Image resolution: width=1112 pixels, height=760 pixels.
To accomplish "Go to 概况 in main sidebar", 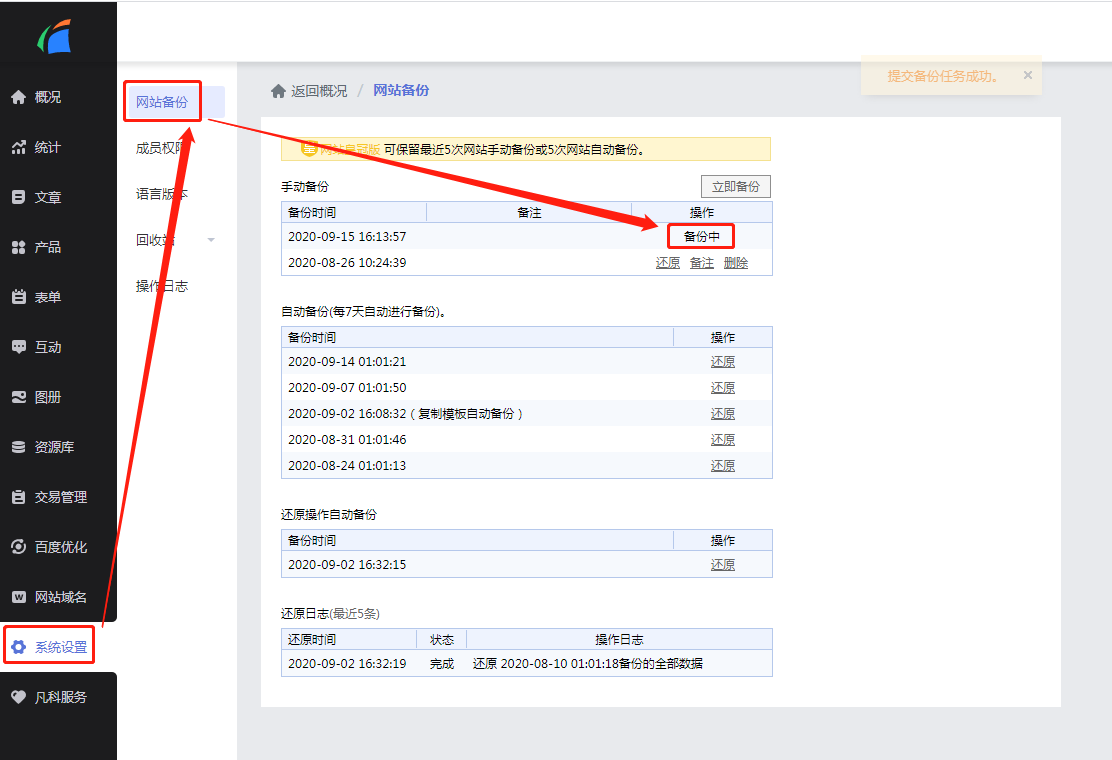I will 48,97.
